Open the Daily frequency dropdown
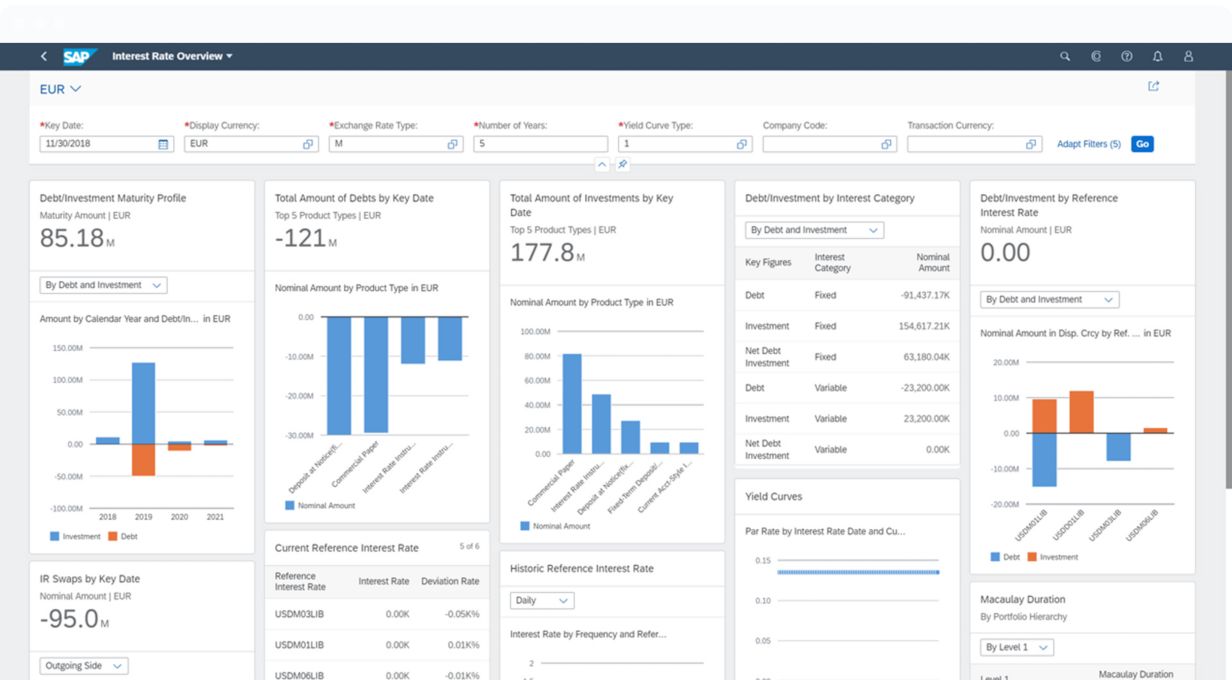Screen dimensions: 1232x680 click(x=542, y=601)
